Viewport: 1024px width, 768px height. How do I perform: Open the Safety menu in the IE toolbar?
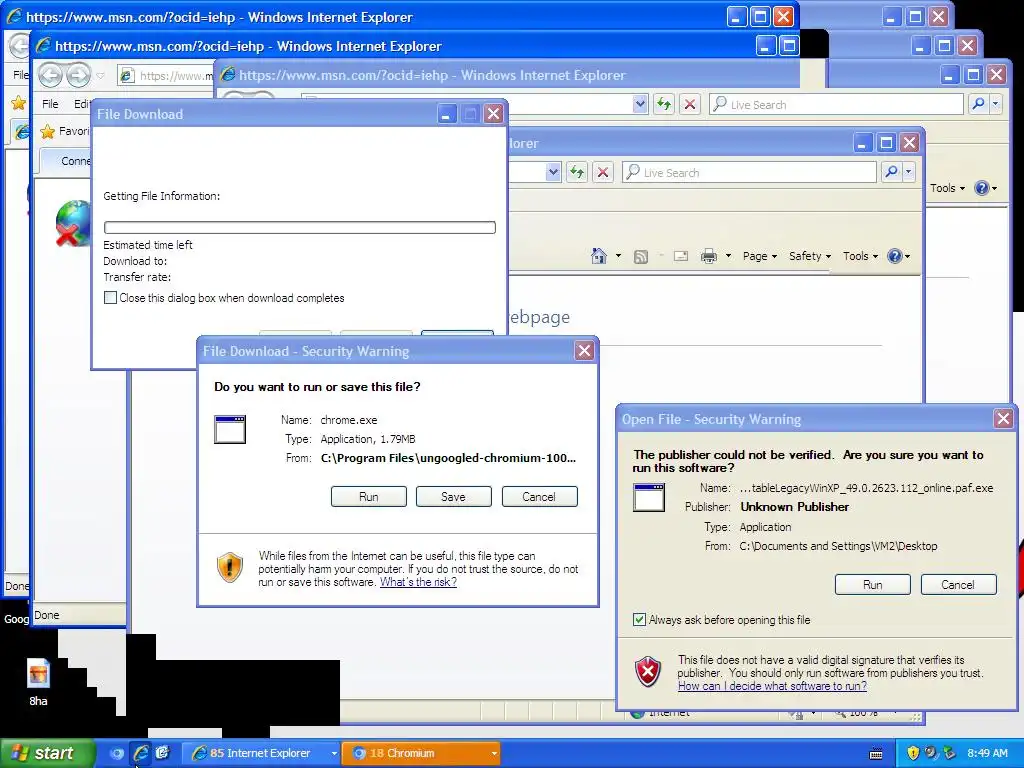[x=810, y=256]
